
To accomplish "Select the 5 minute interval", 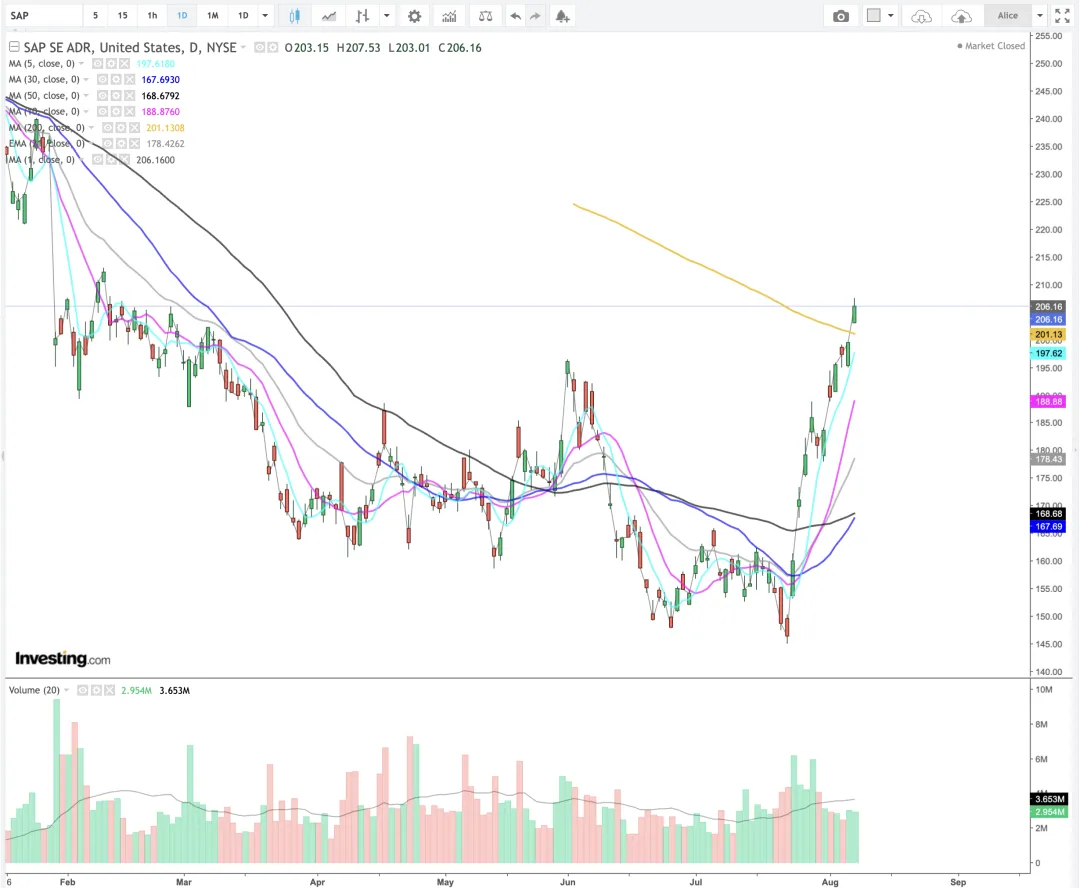I will click(95, 15).
